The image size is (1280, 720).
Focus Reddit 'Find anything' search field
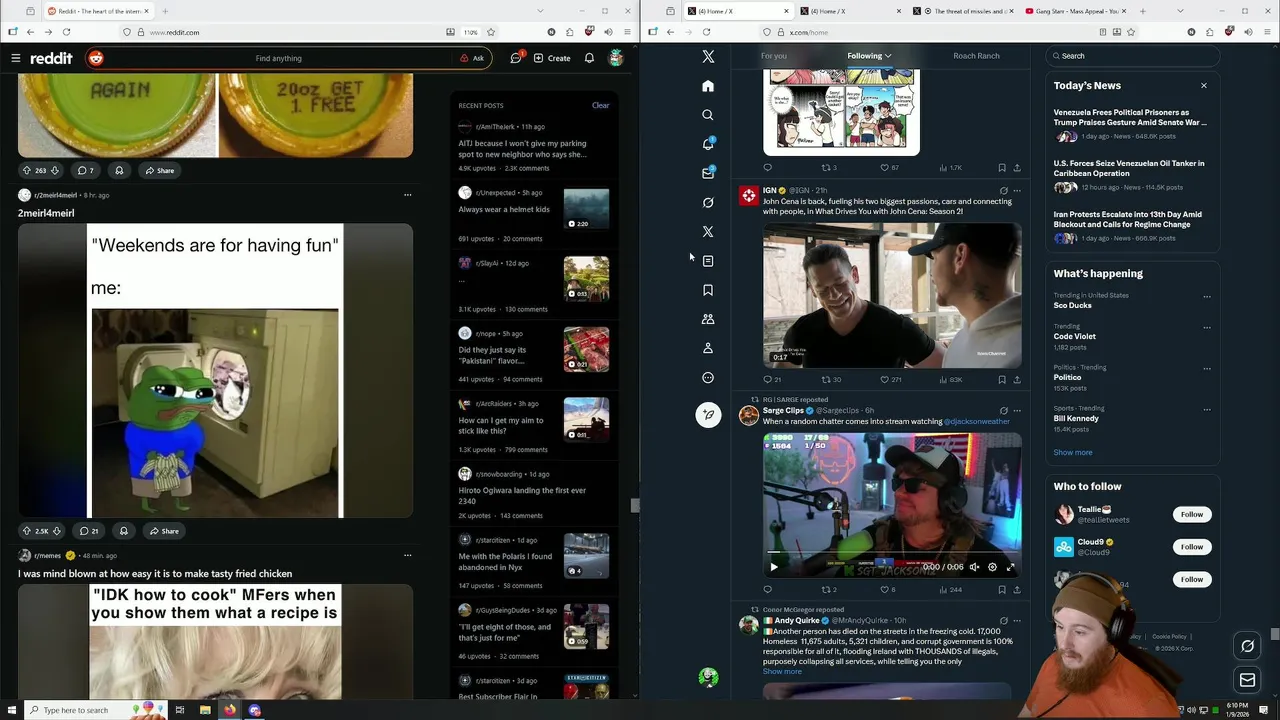click(278, 58)
